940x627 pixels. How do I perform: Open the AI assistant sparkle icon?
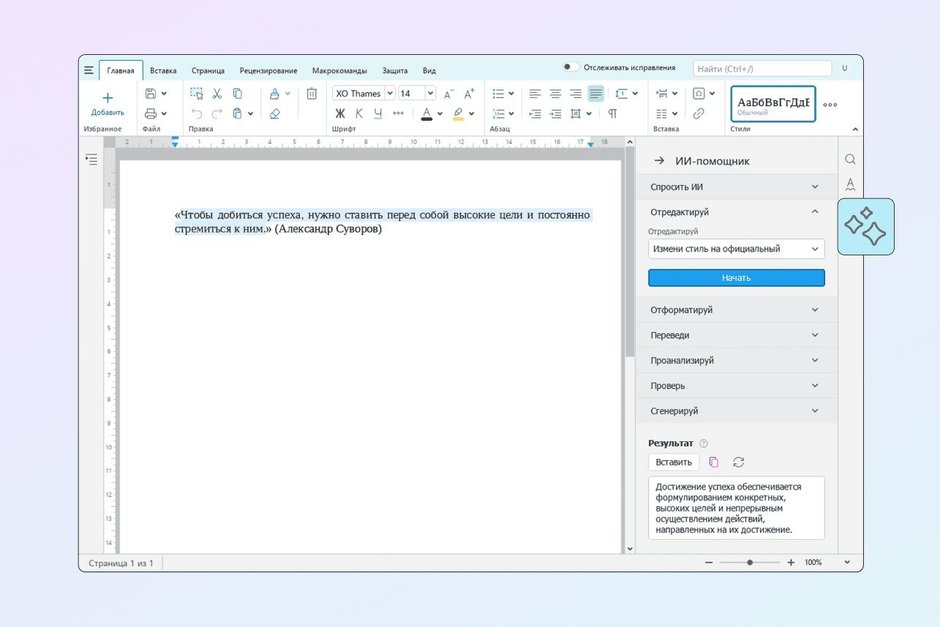(865, 226)
